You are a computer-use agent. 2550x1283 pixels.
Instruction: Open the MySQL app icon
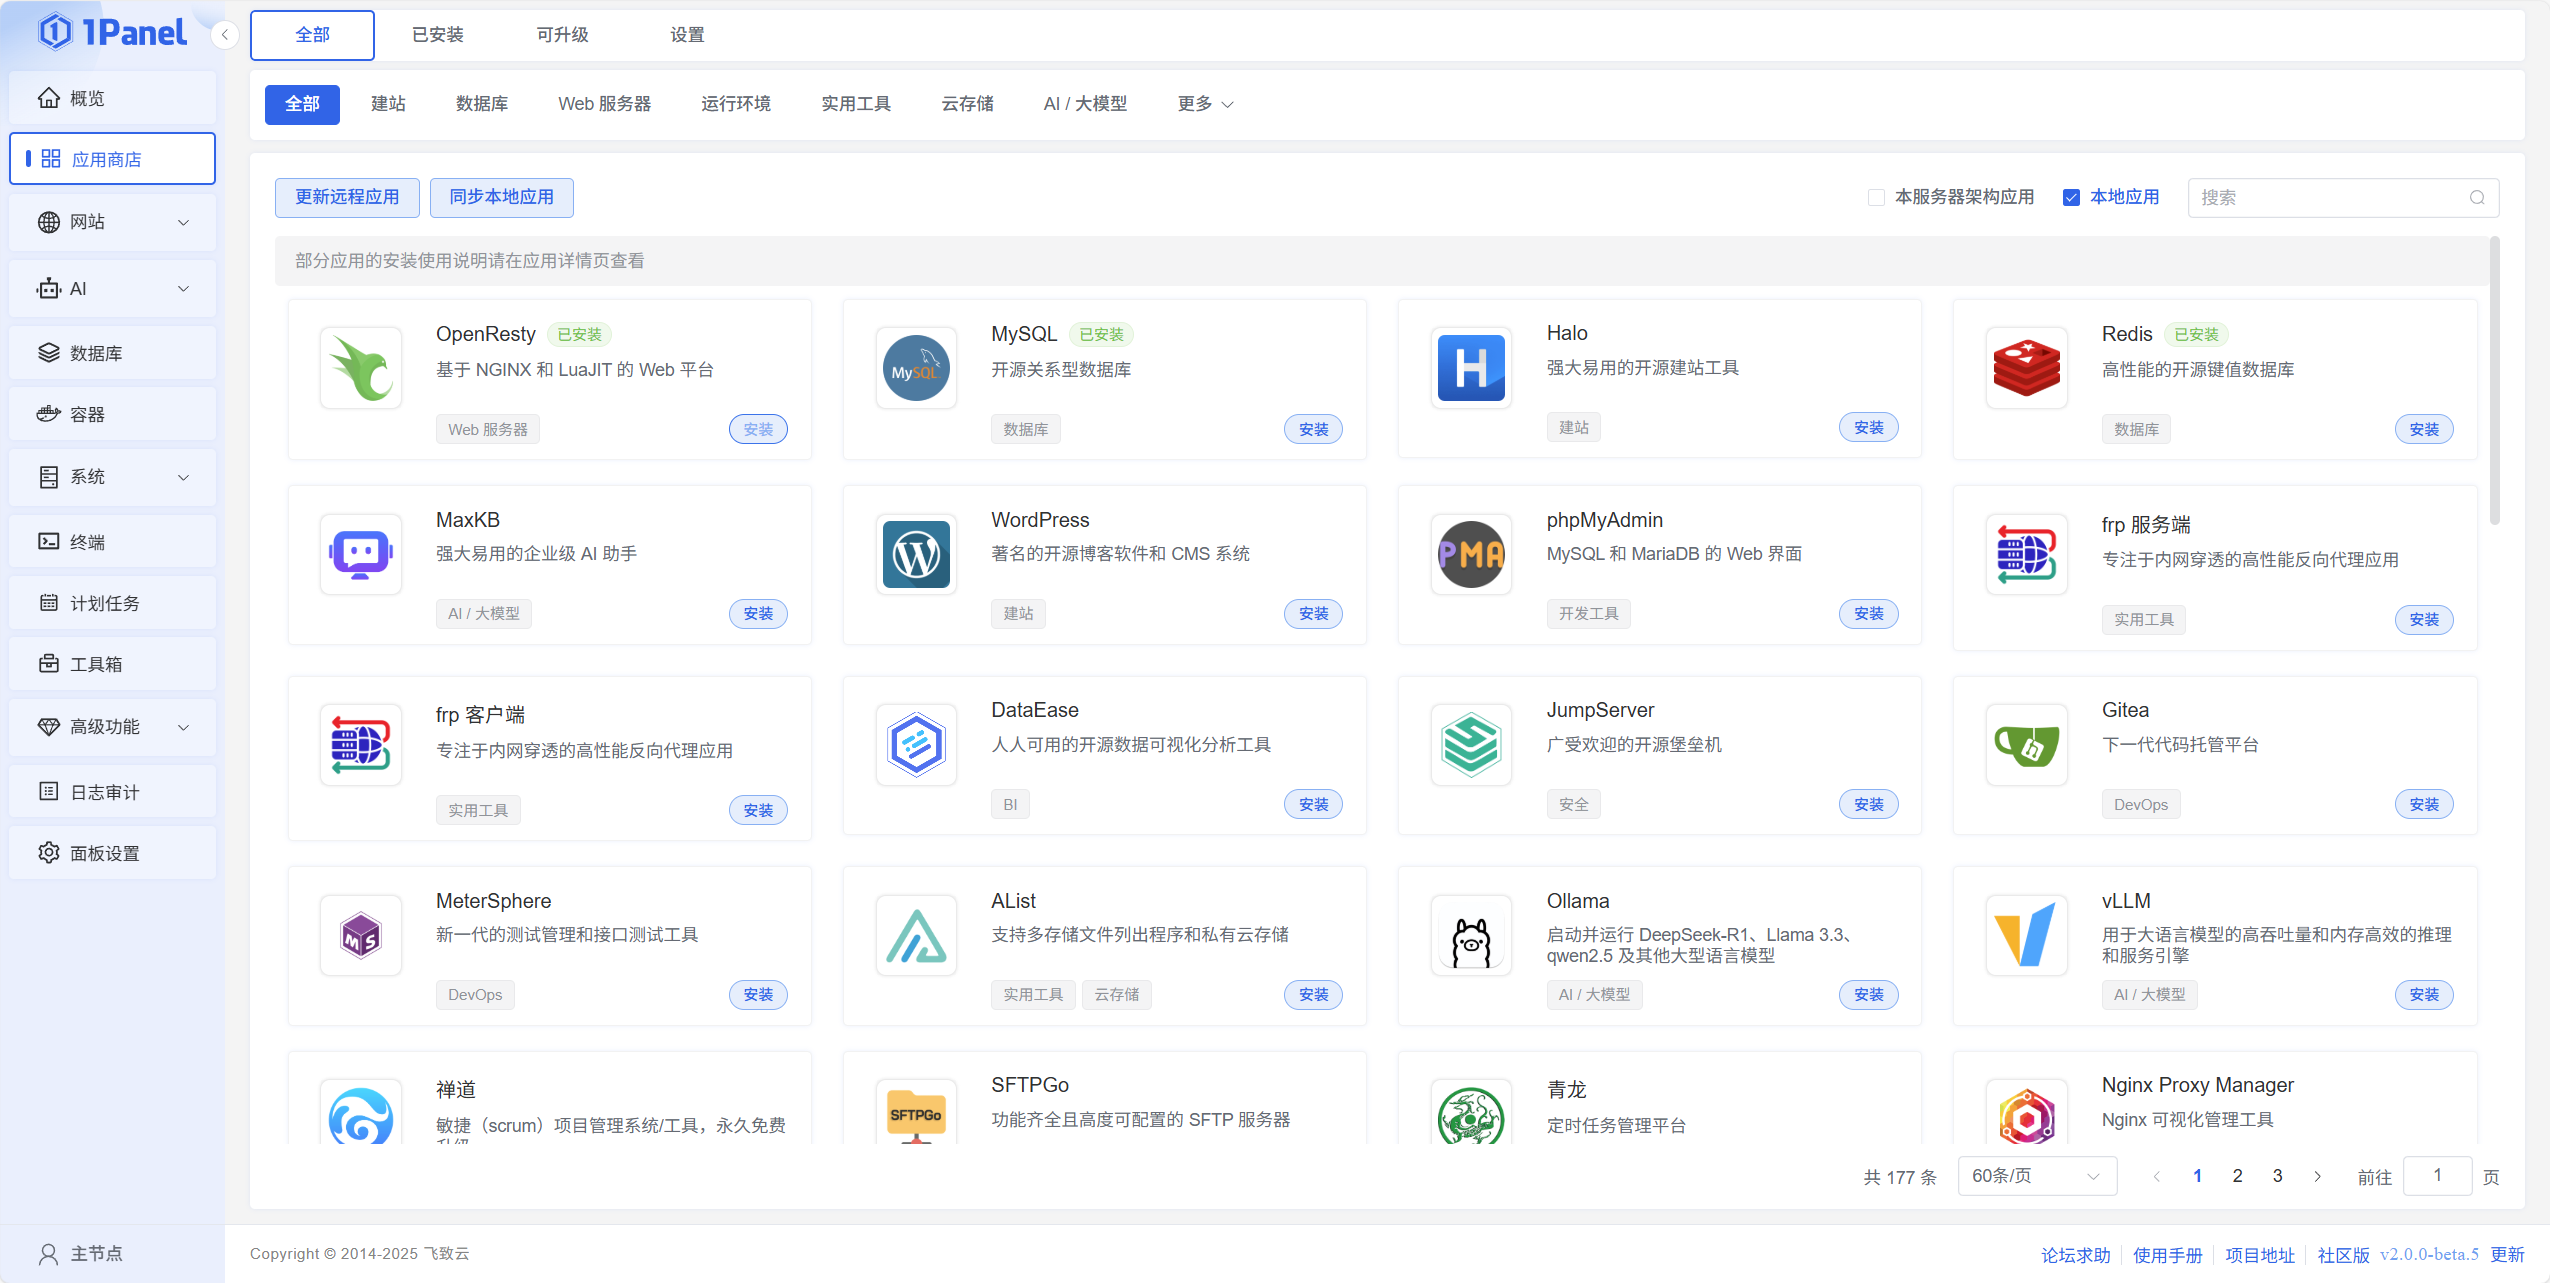pos(916,368)
